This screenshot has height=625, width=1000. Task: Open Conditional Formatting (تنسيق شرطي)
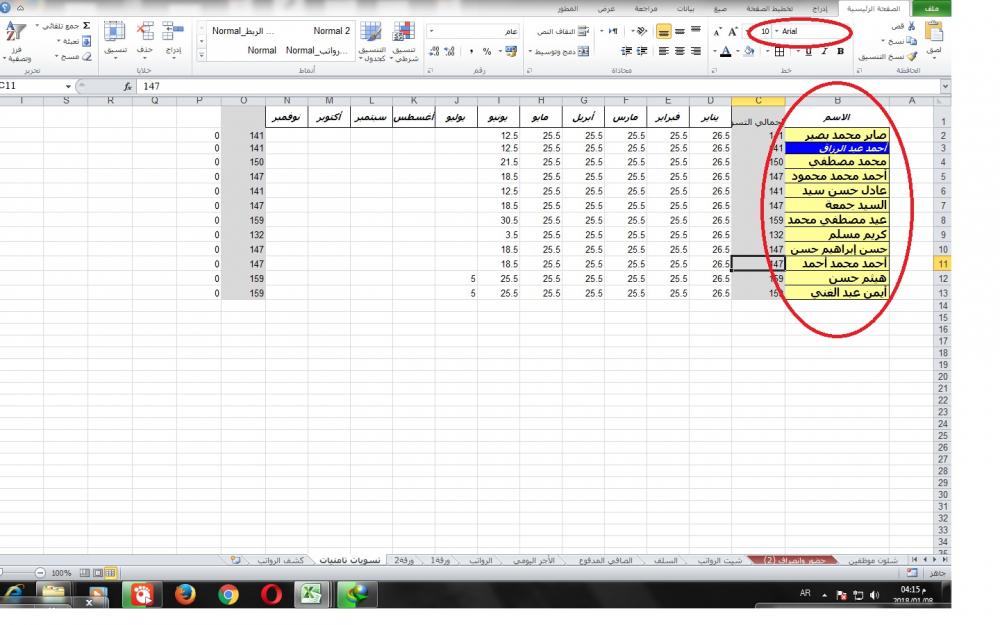404,41
